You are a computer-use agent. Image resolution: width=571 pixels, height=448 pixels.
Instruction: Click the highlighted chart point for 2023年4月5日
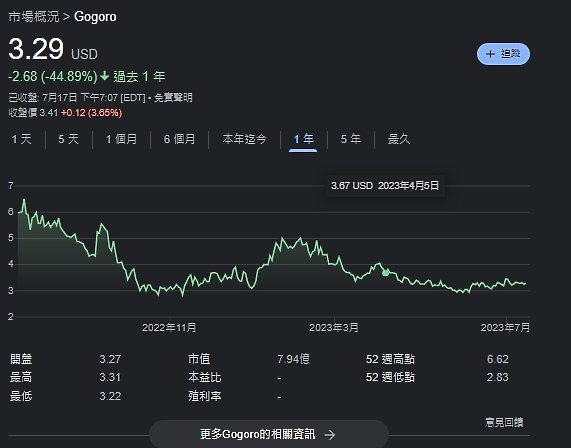(x=386, y=273)
